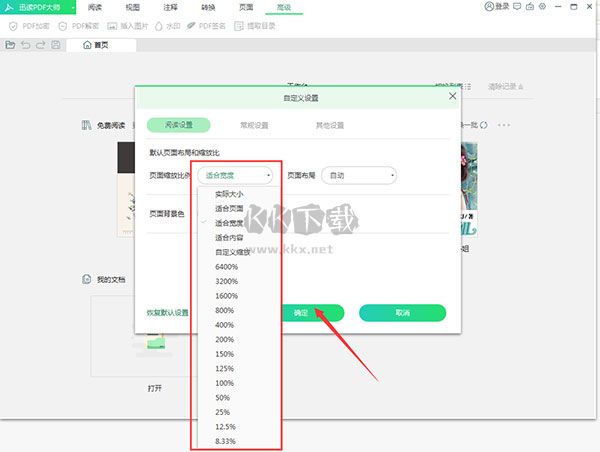The image size is (600, 452).
Task: Open the 页面布局 dropdown showing 自动
Action: pyautogui.click(x=359, y=175)
